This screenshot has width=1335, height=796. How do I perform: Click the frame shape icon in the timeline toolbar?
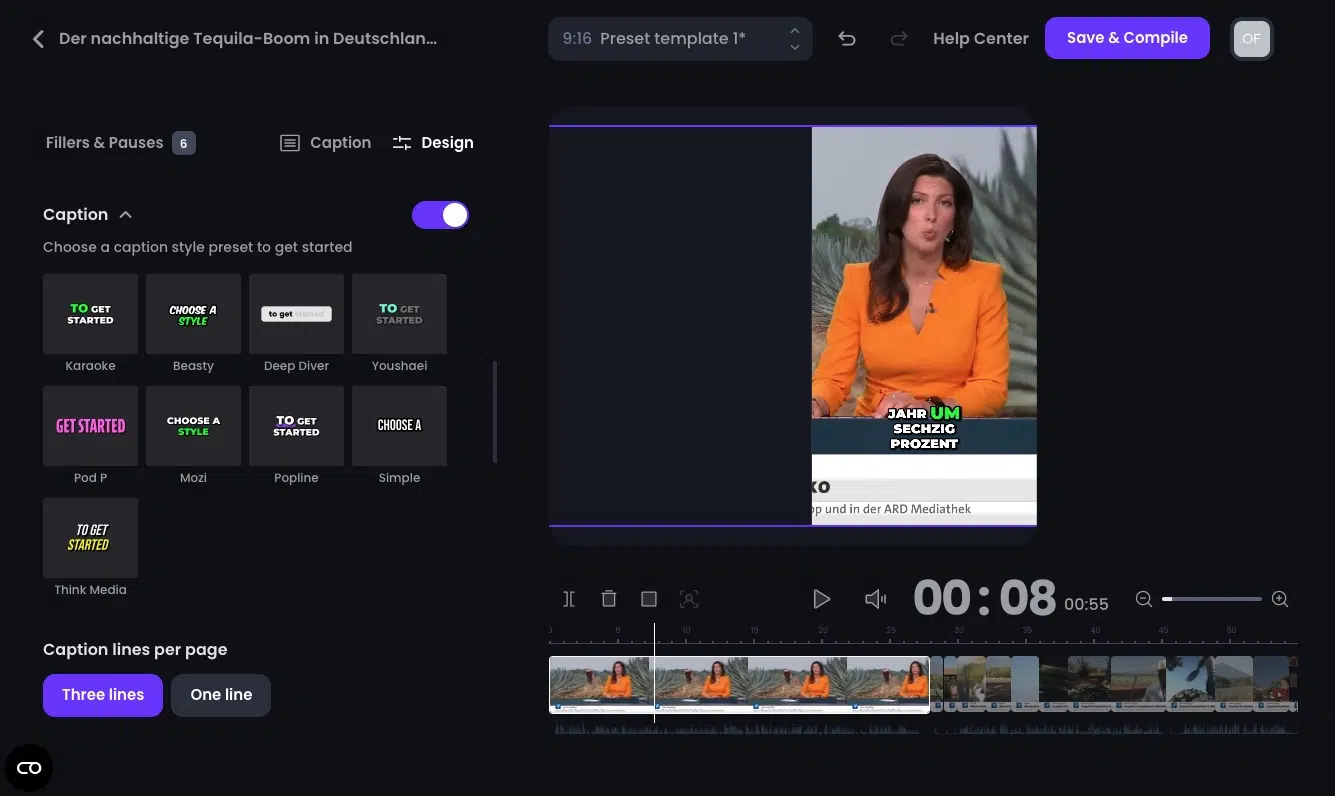coord(648,598)
